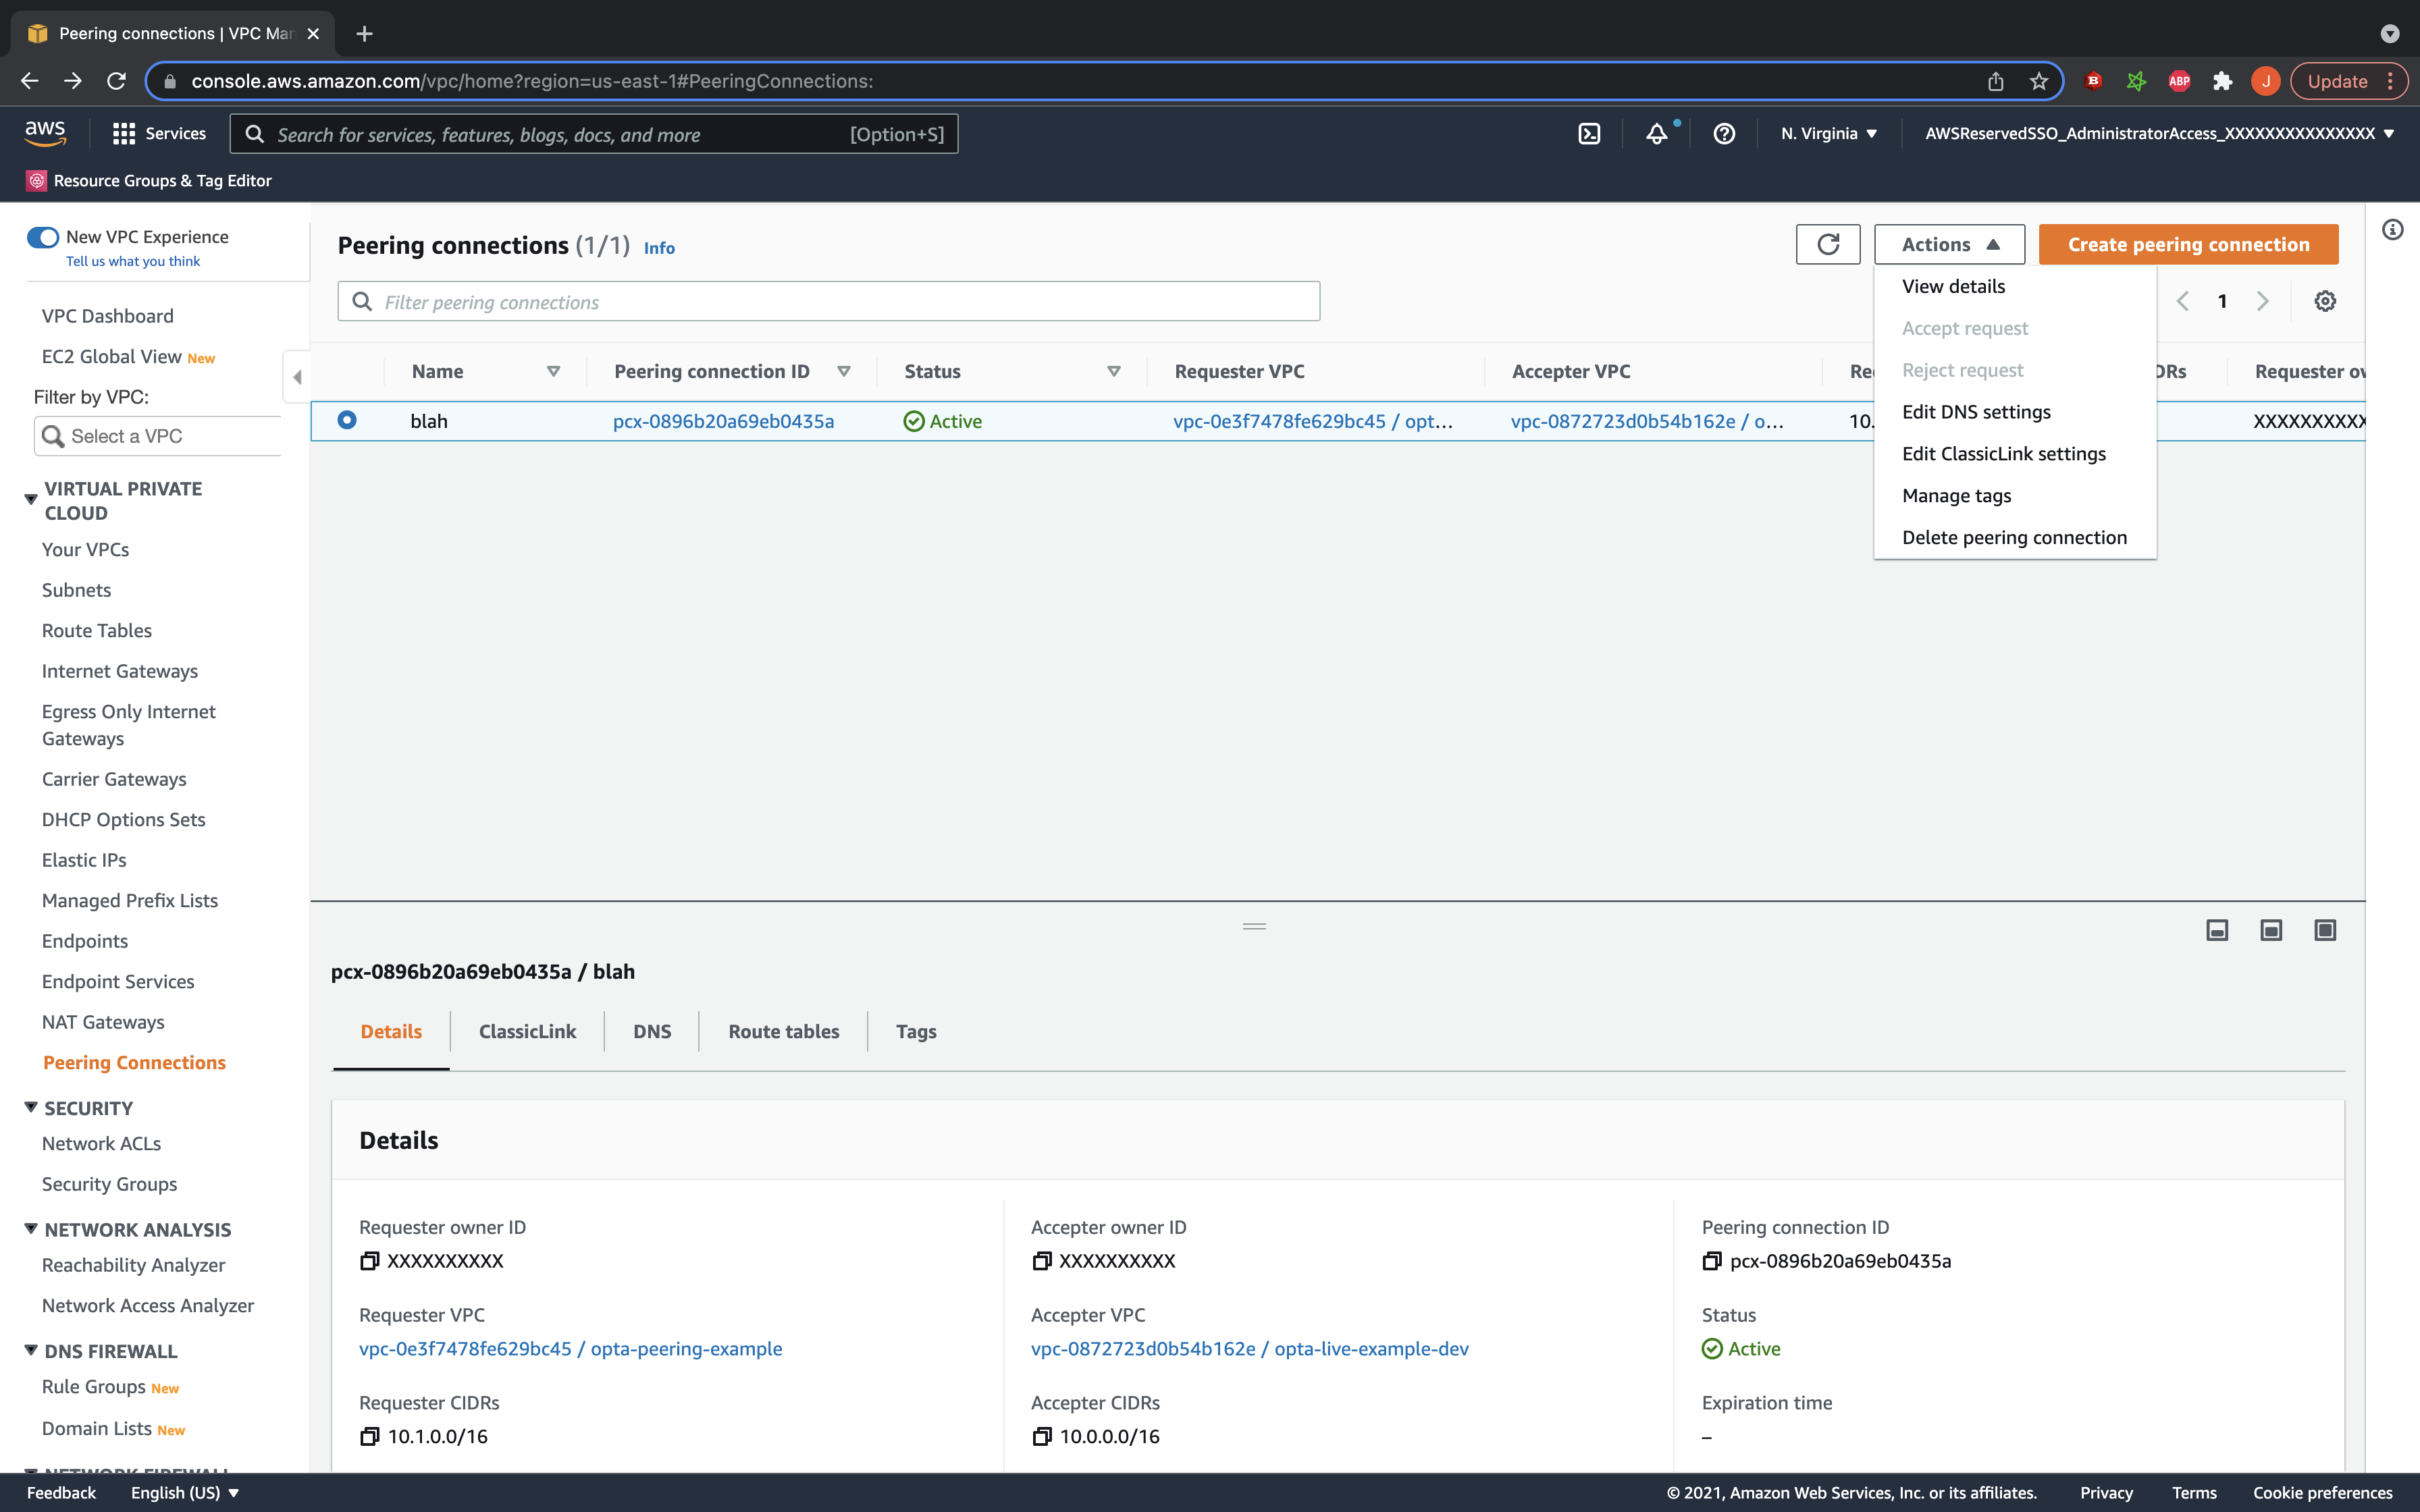Select the blah peering connection radio
The width and height of the screenshot is (2420, 1512).
(347, 420)
